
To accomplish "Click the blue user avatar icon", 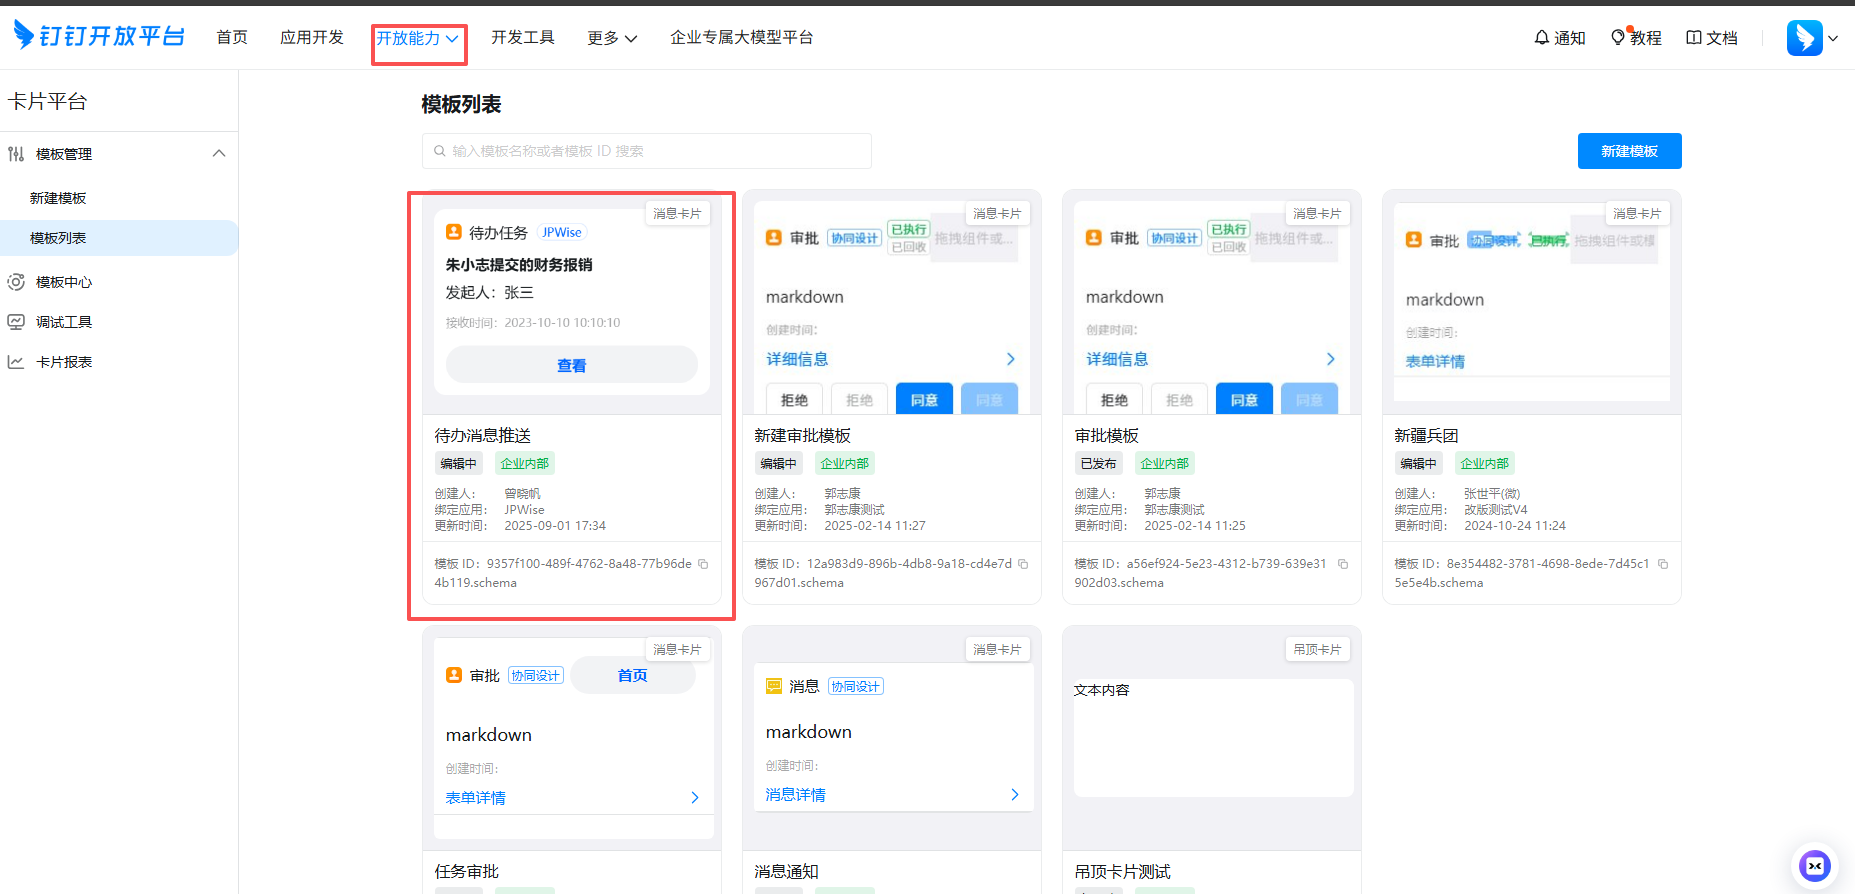I will point(1805,38).
